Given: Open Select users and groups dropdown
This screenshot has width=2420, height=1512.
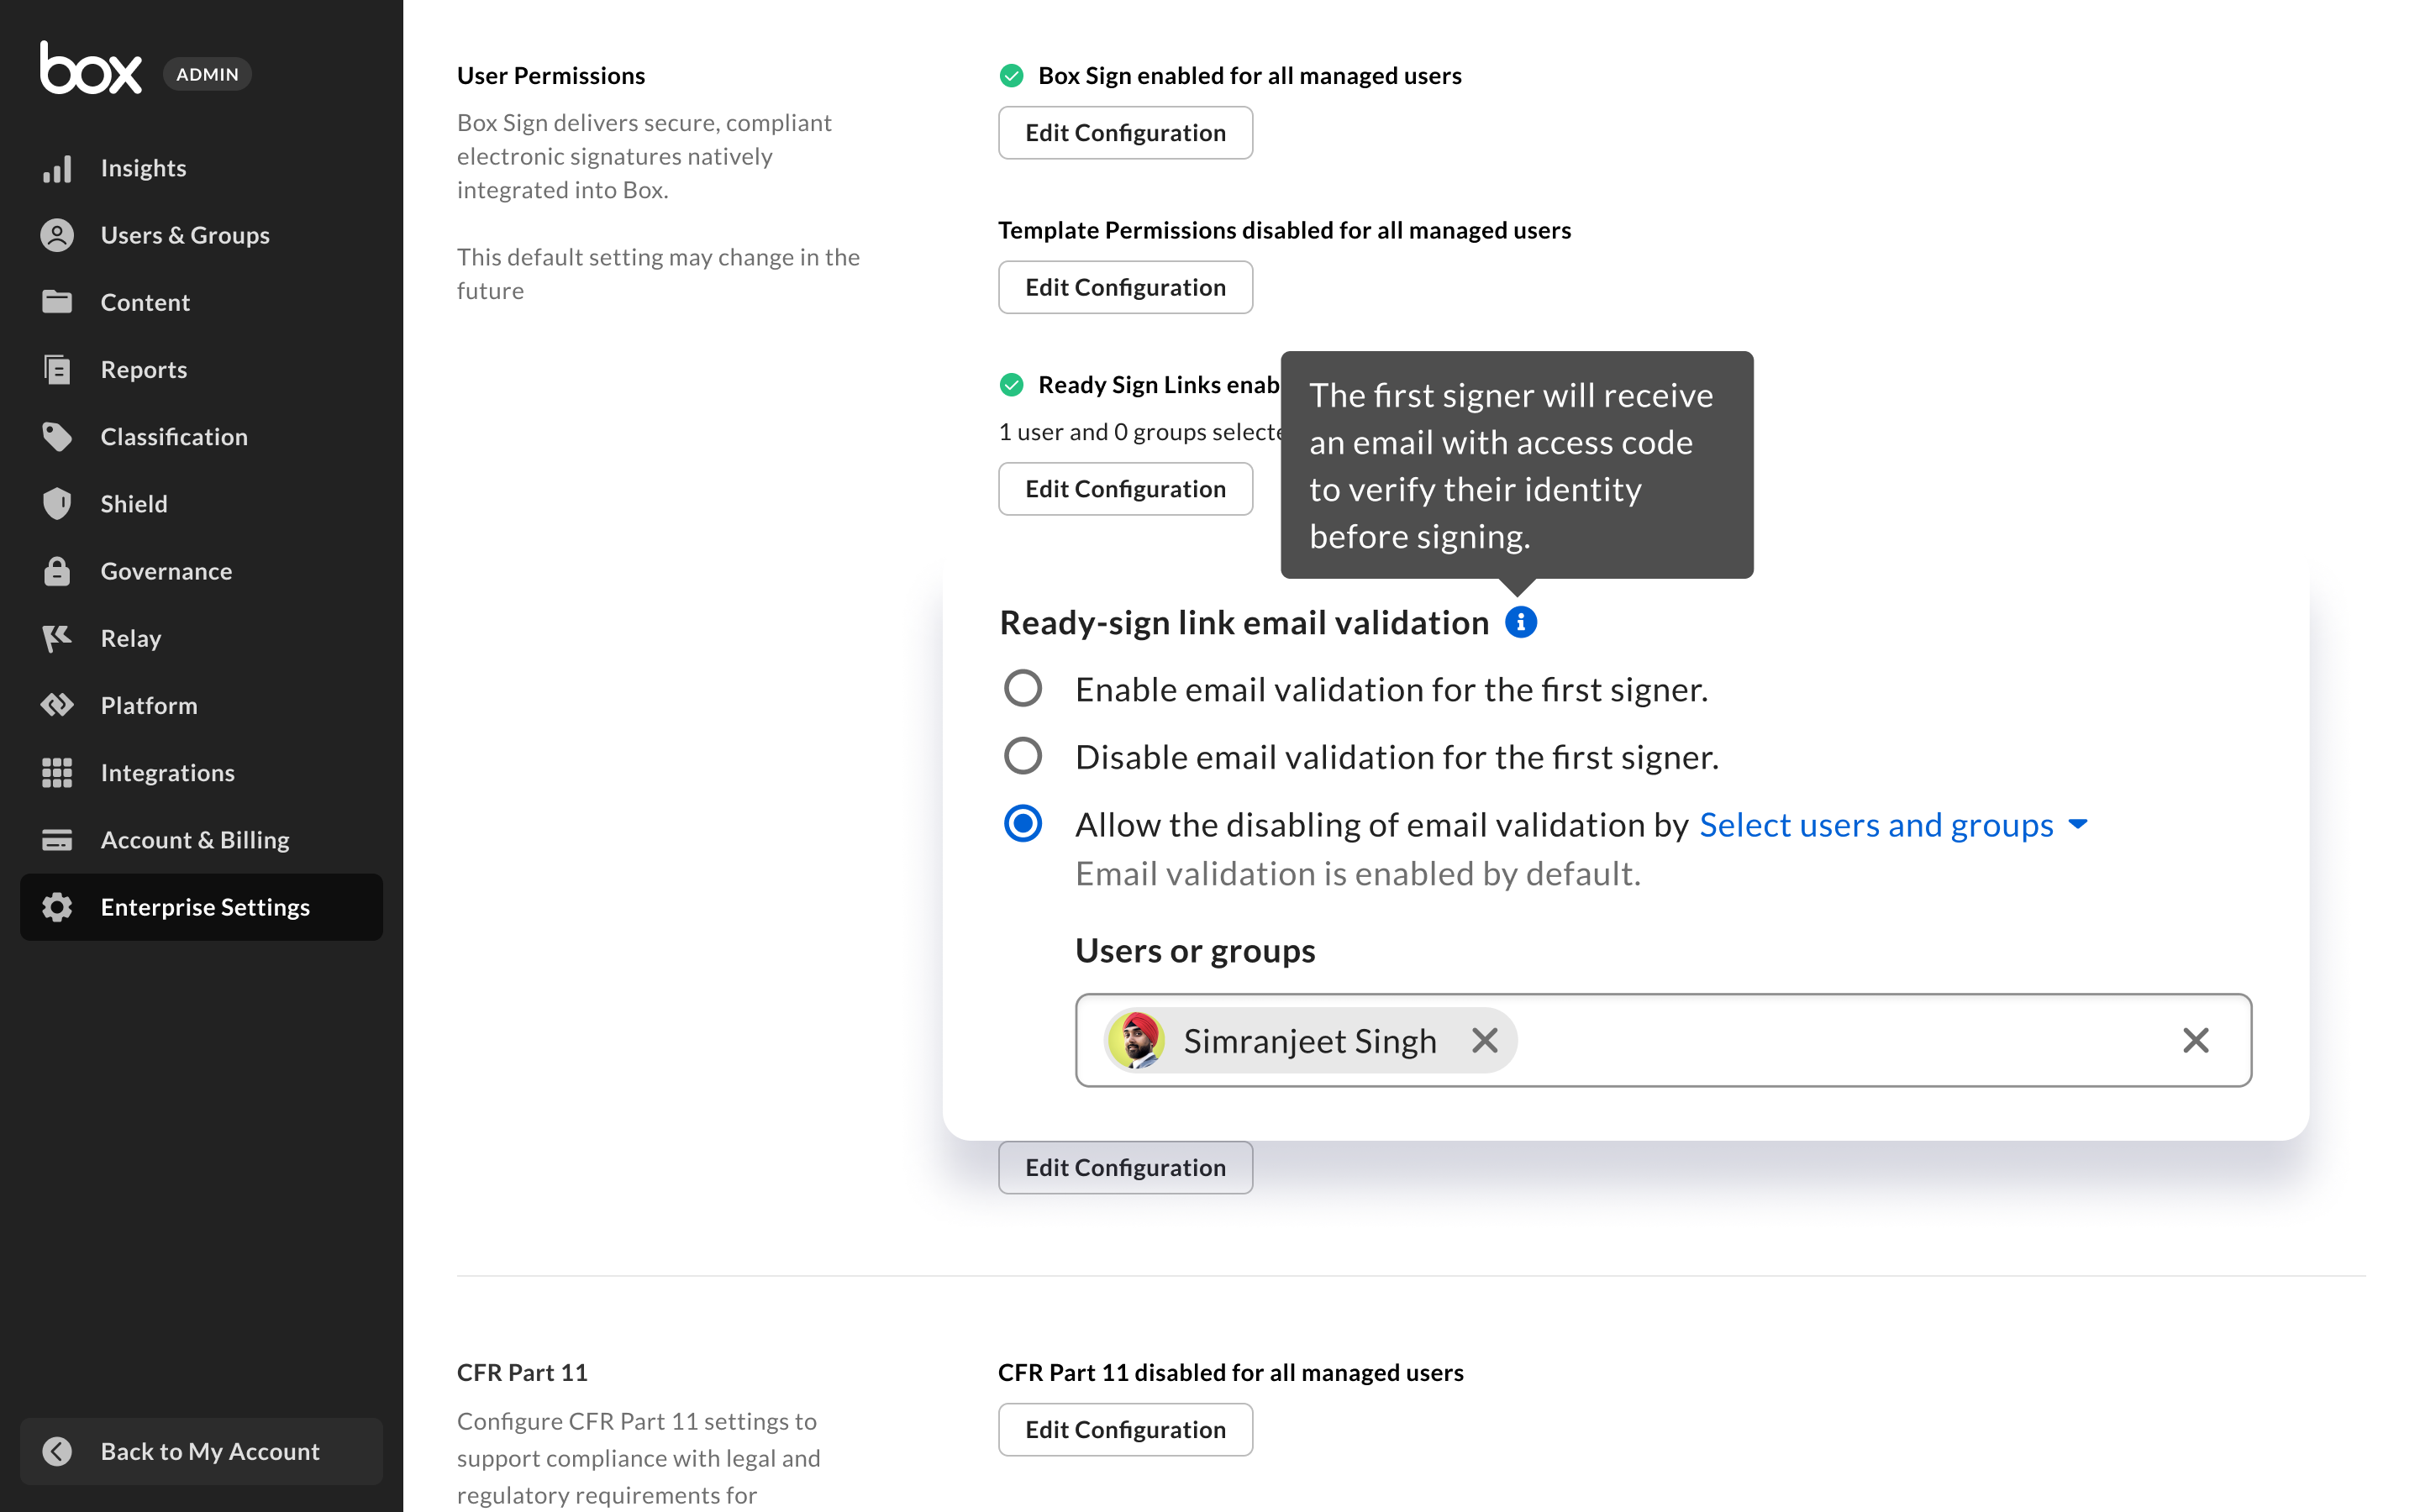Looking at the screenshot, I should pyautogui.click(x=1893, y=825).
